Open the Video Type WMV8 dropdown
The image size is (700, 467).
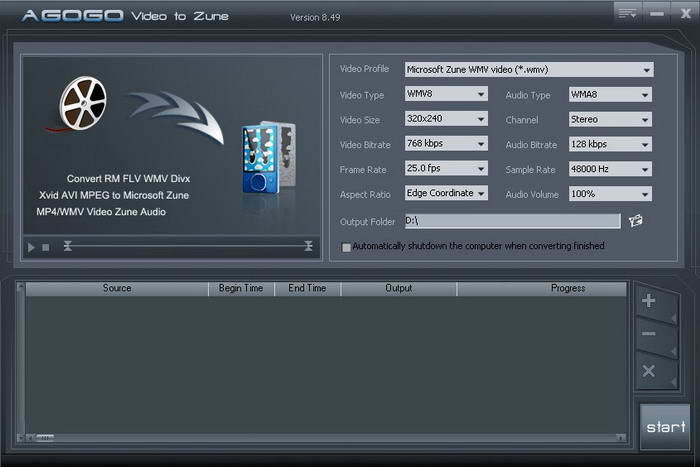click(446, 94)
